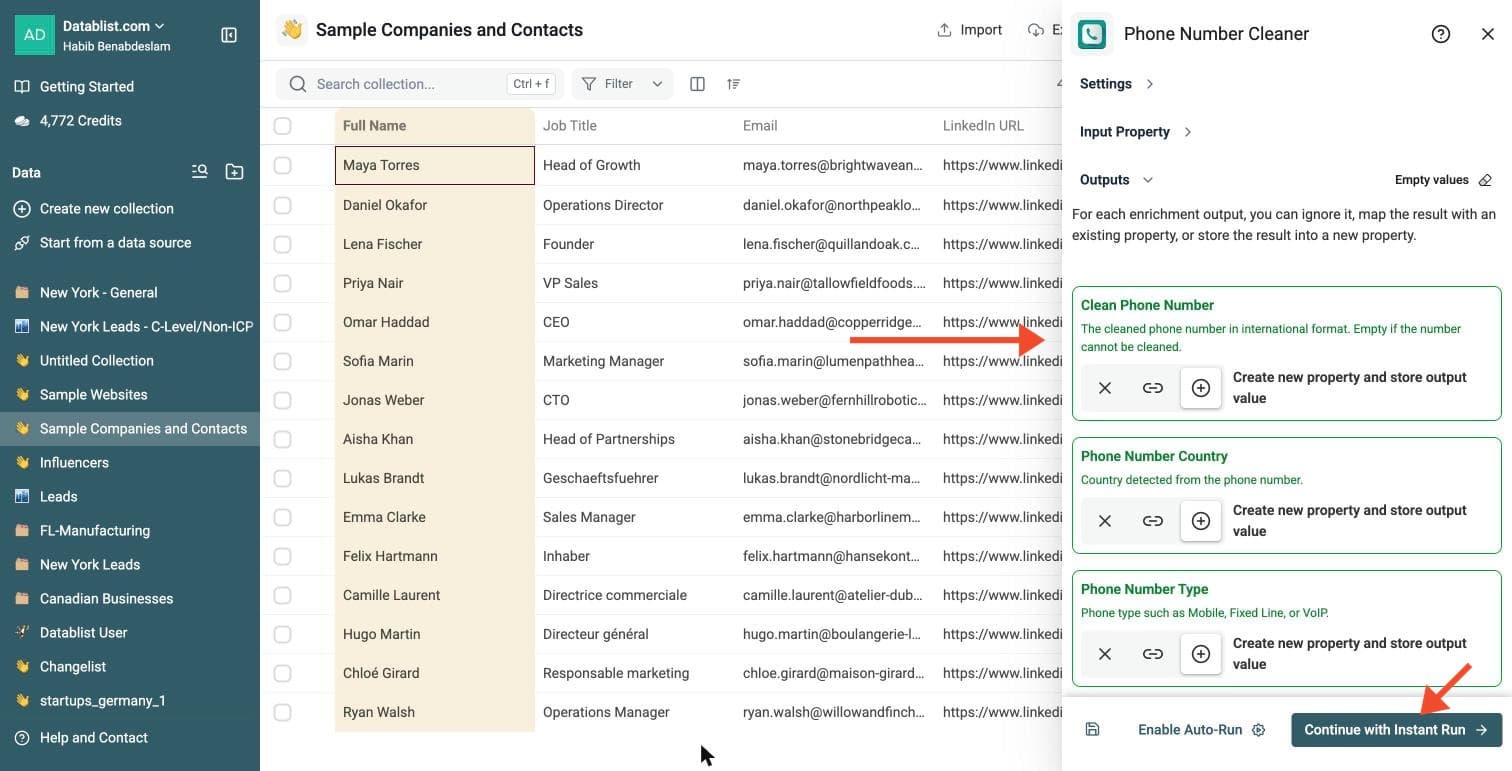Open the Filter dropdown
Image resolution: width=1512 pixels, height=771 pixels.
[x=622, y=84]
